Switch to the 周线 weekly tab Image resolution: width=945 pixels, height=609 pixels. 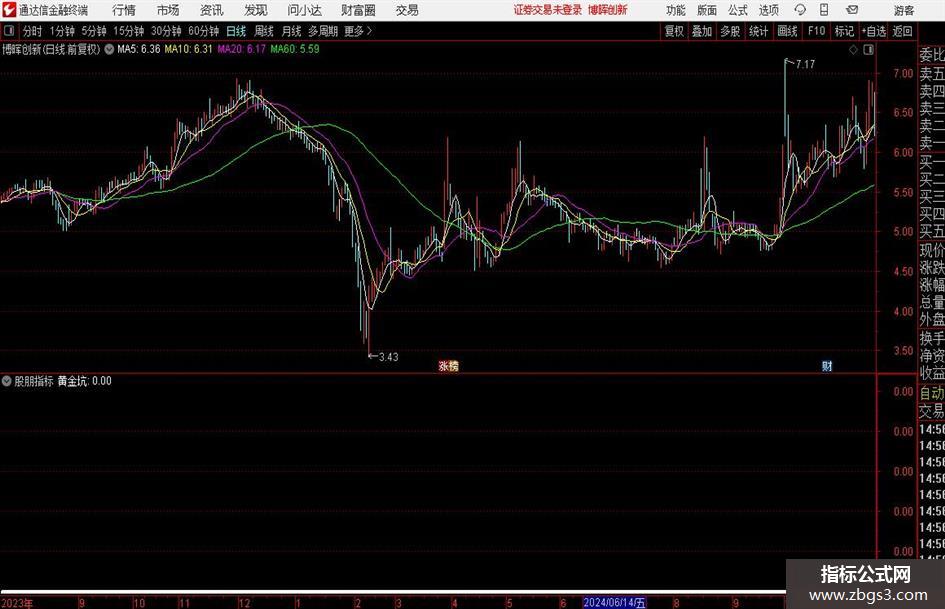click(x=264, y=31)
